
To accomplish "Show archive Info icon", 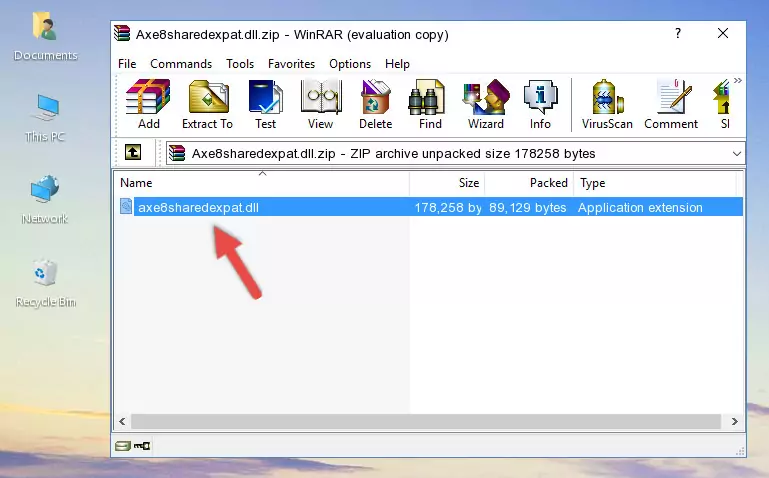I will click(540, 104).
